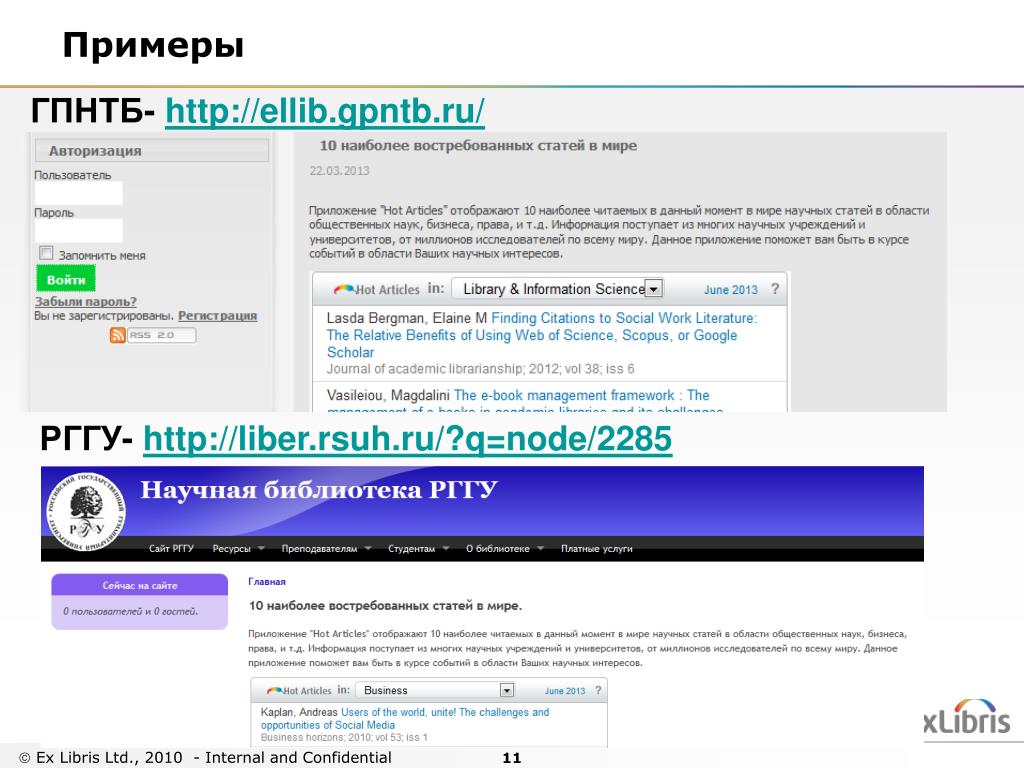This screenshot has height=768, width=1024.
Task: Open the Library & Information Science dropdown
Action: click(558, 289)
